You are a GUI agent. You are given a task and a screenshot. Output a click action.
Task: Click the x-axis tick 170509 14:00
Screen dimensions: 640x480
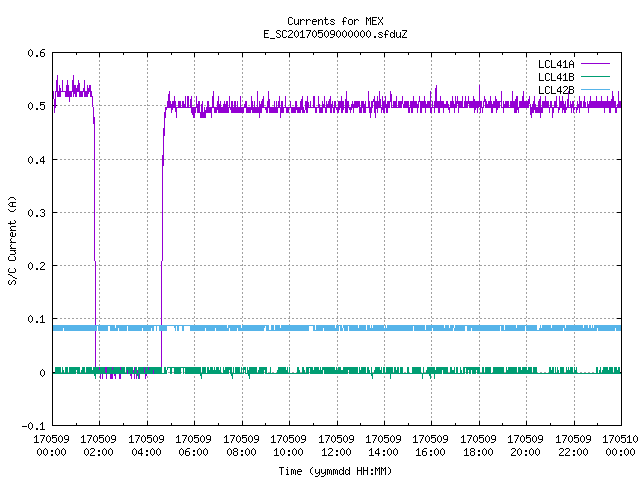[x=383, y=446]
